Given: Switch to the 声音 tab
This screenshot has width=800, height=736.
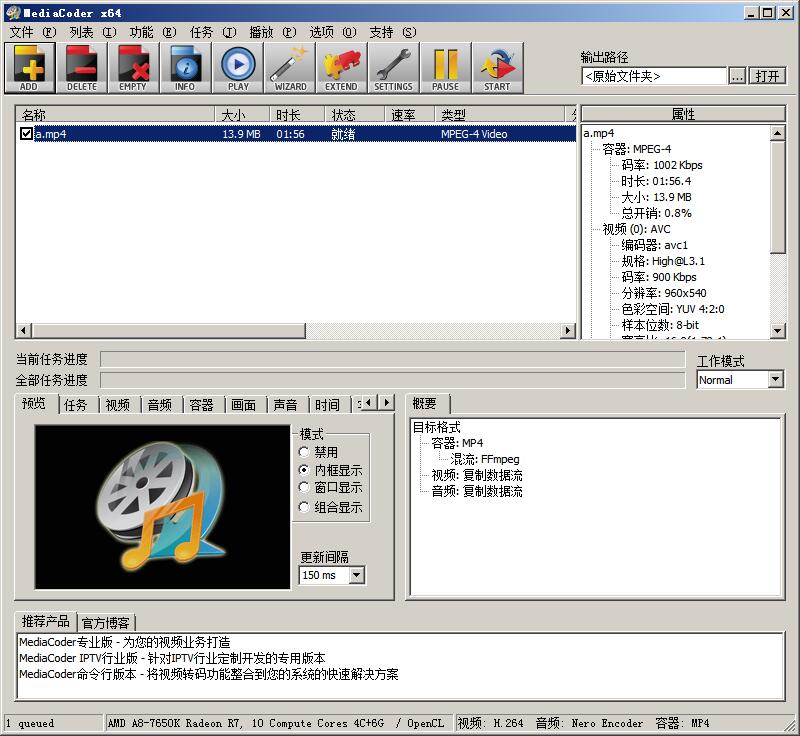Looking at the screenshot, I should coord(285,405).
